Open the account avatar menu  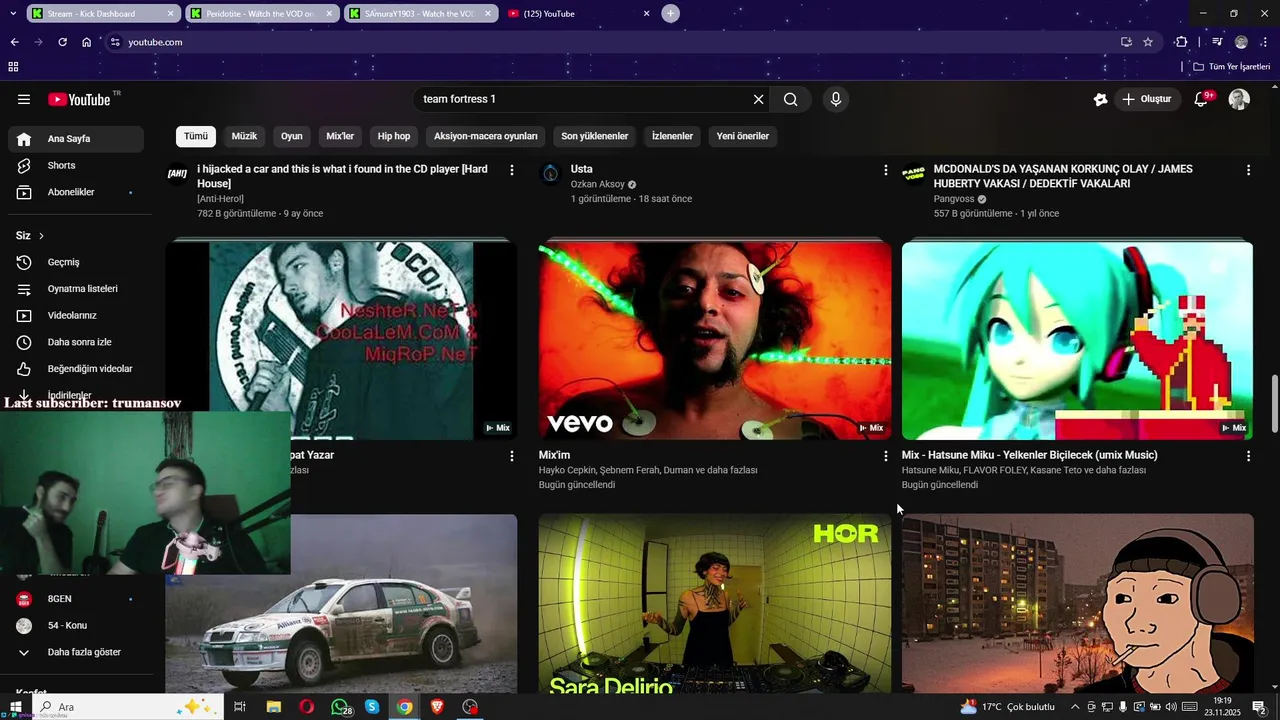tap(1239, 99)
